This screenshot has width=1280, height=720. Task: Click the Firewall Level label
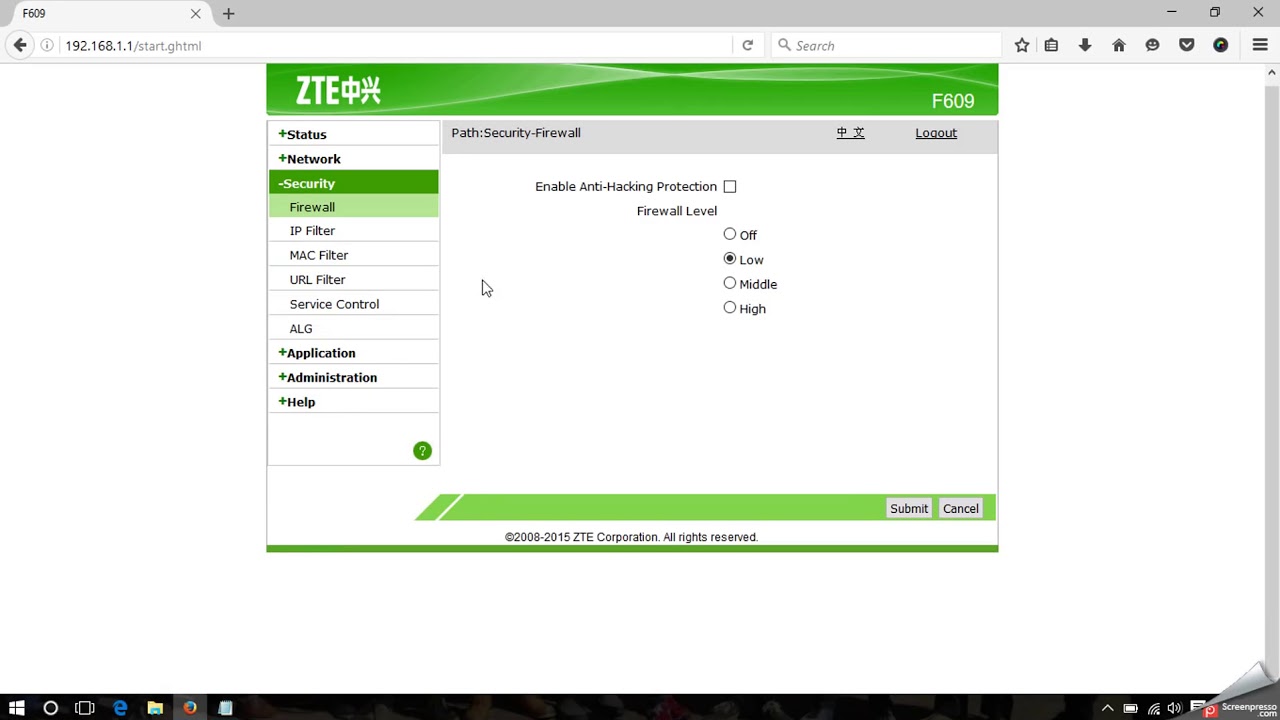coord(677,211)
